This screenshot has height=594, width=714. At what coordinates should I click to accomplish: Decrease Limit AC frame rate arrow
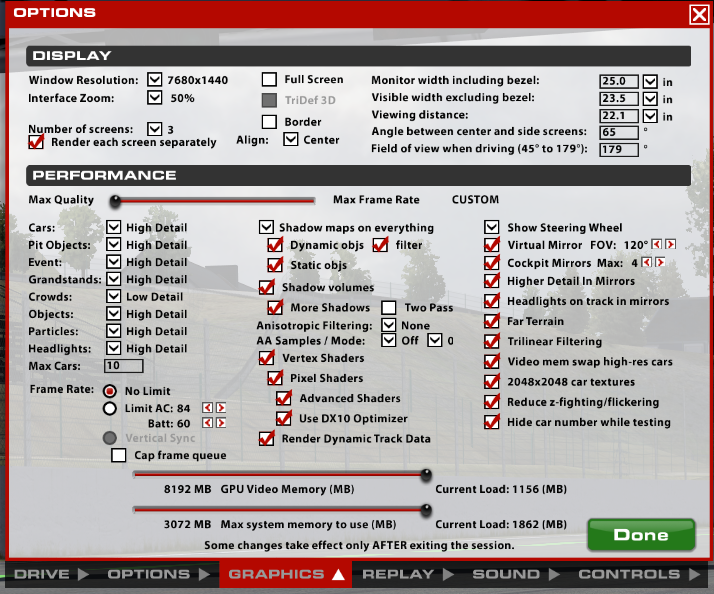click(207, 408)
